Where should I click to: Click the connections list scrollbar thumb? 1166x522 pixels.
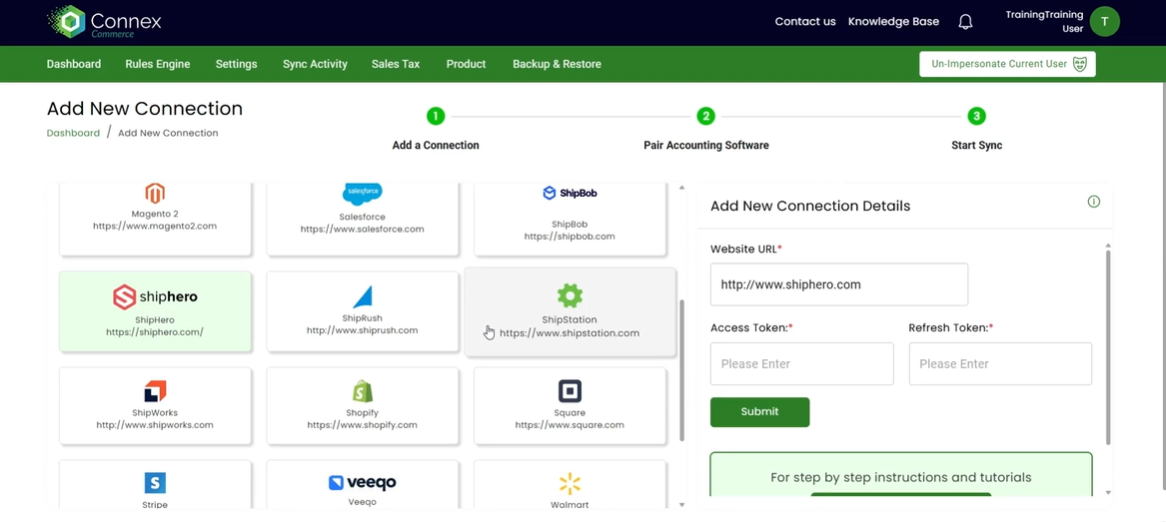pos(682,370)
